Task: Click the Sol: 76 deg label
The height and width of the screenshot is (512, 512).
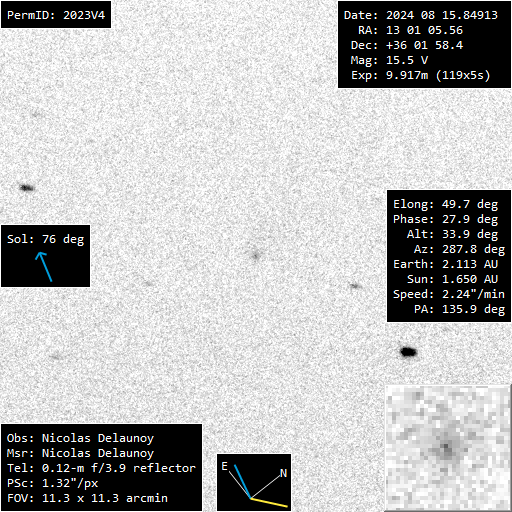Action: click(x=46, y=239)
